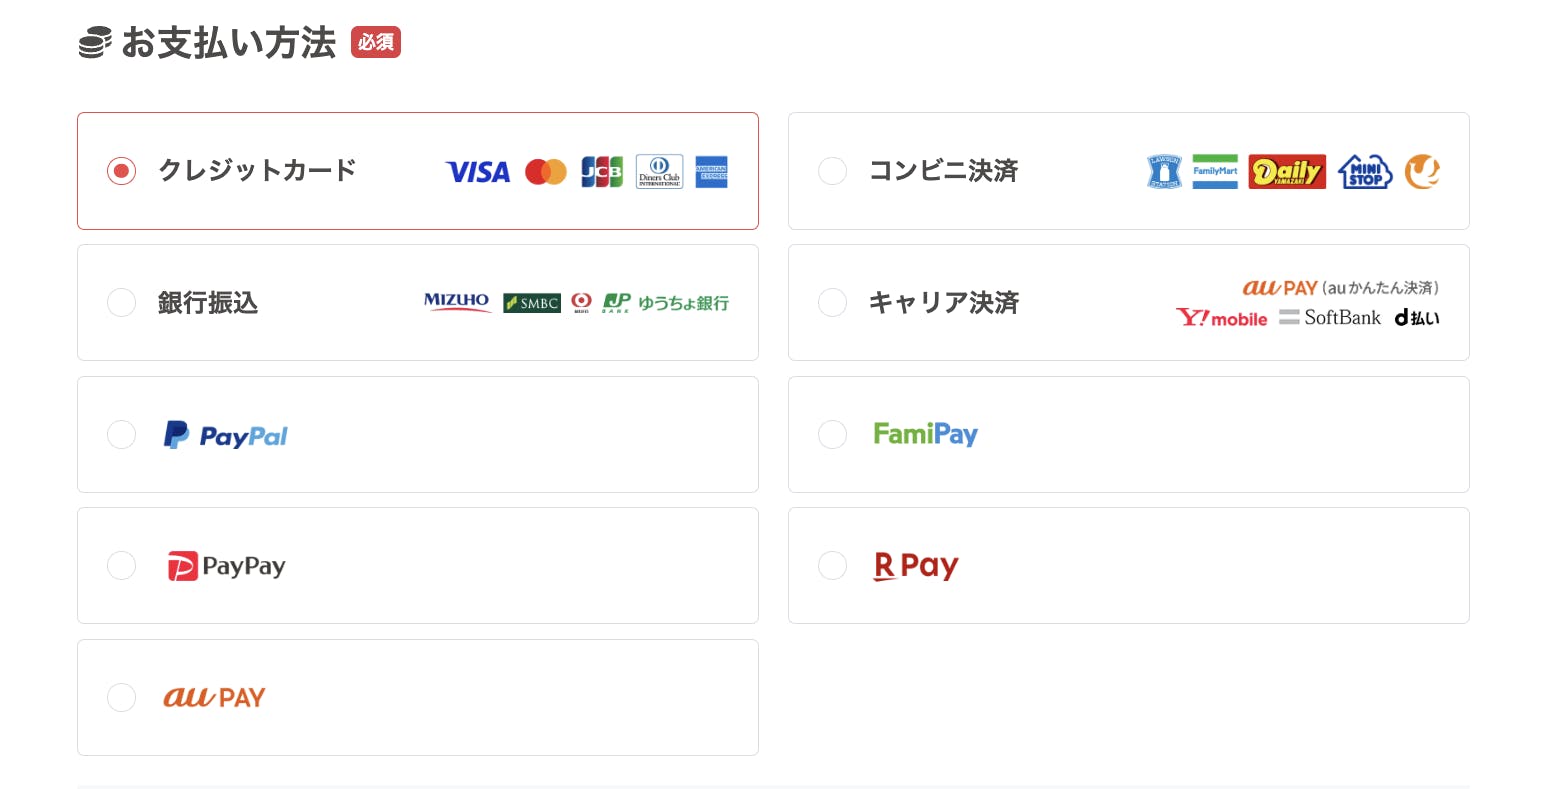
Task: Choose キャリア決済 carrier payment option
Action: tap(832, 302)
